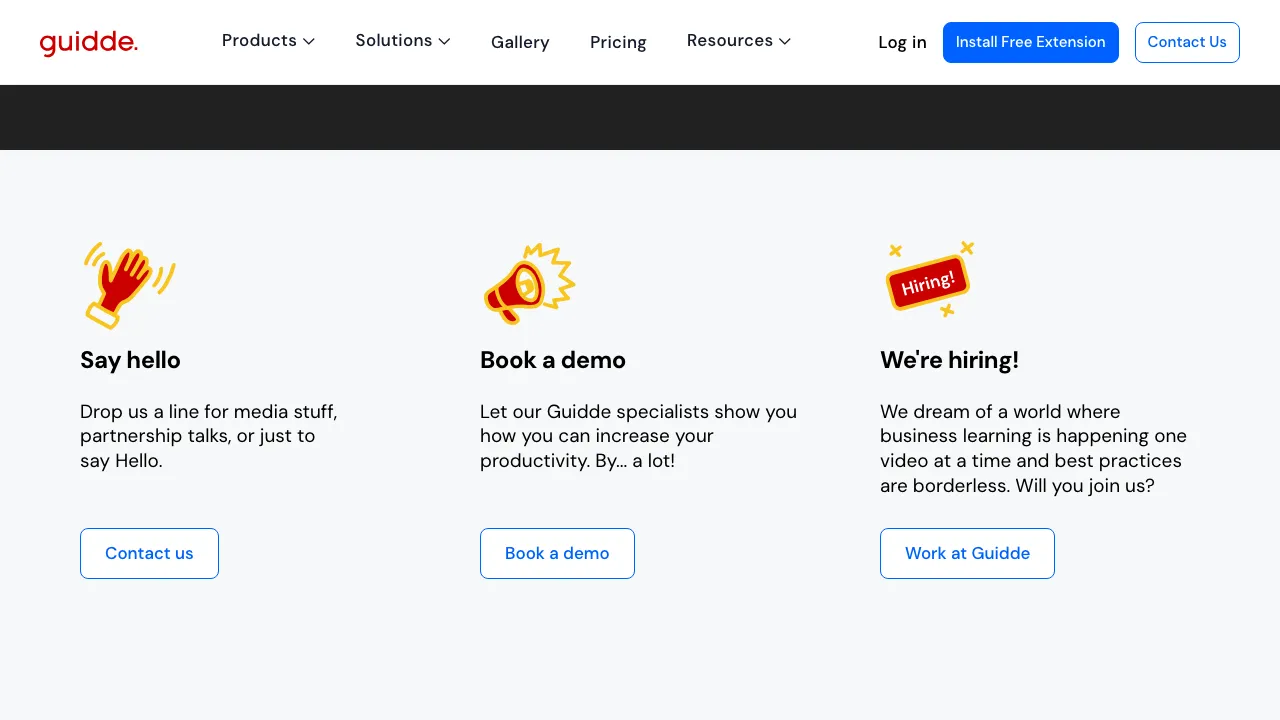Click the Hiring! badge icon
1280x720 pixels.
(x=929, y=281)
